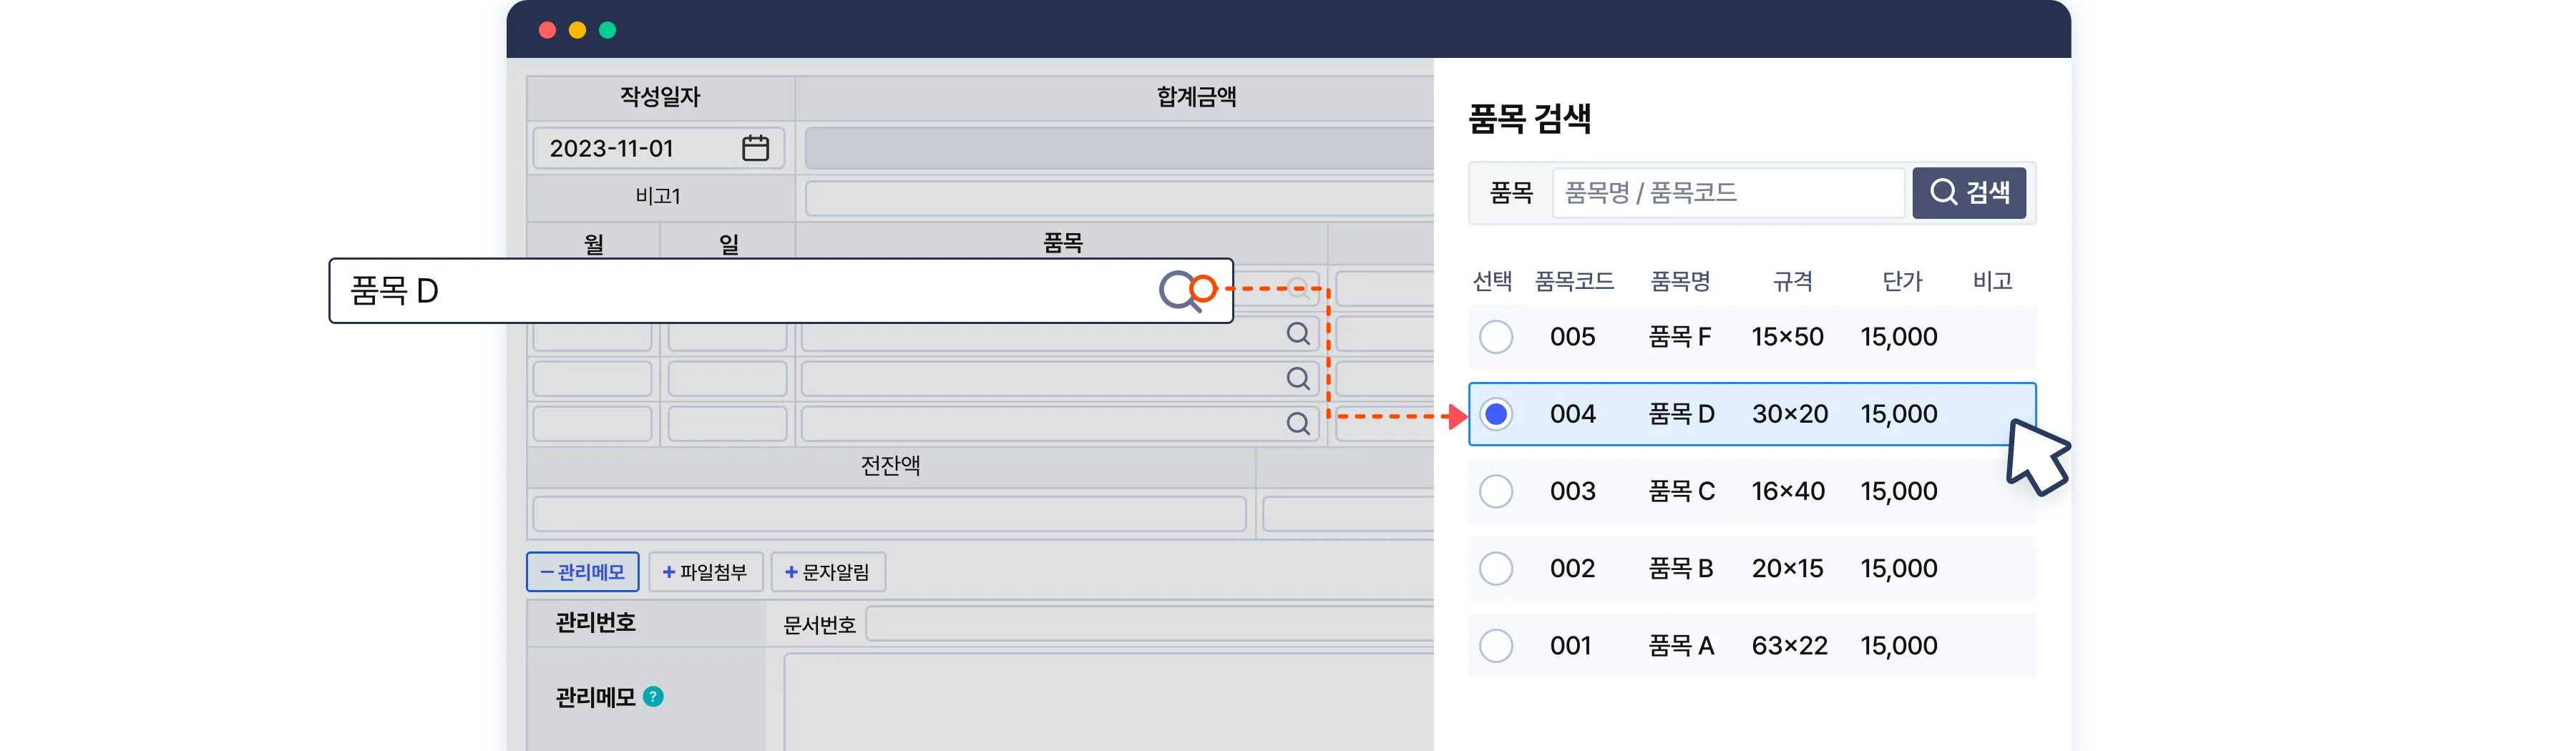Screen dimensions: 2576x751
Task: Click the 관리메모 text area
Action: [1109, 702]
